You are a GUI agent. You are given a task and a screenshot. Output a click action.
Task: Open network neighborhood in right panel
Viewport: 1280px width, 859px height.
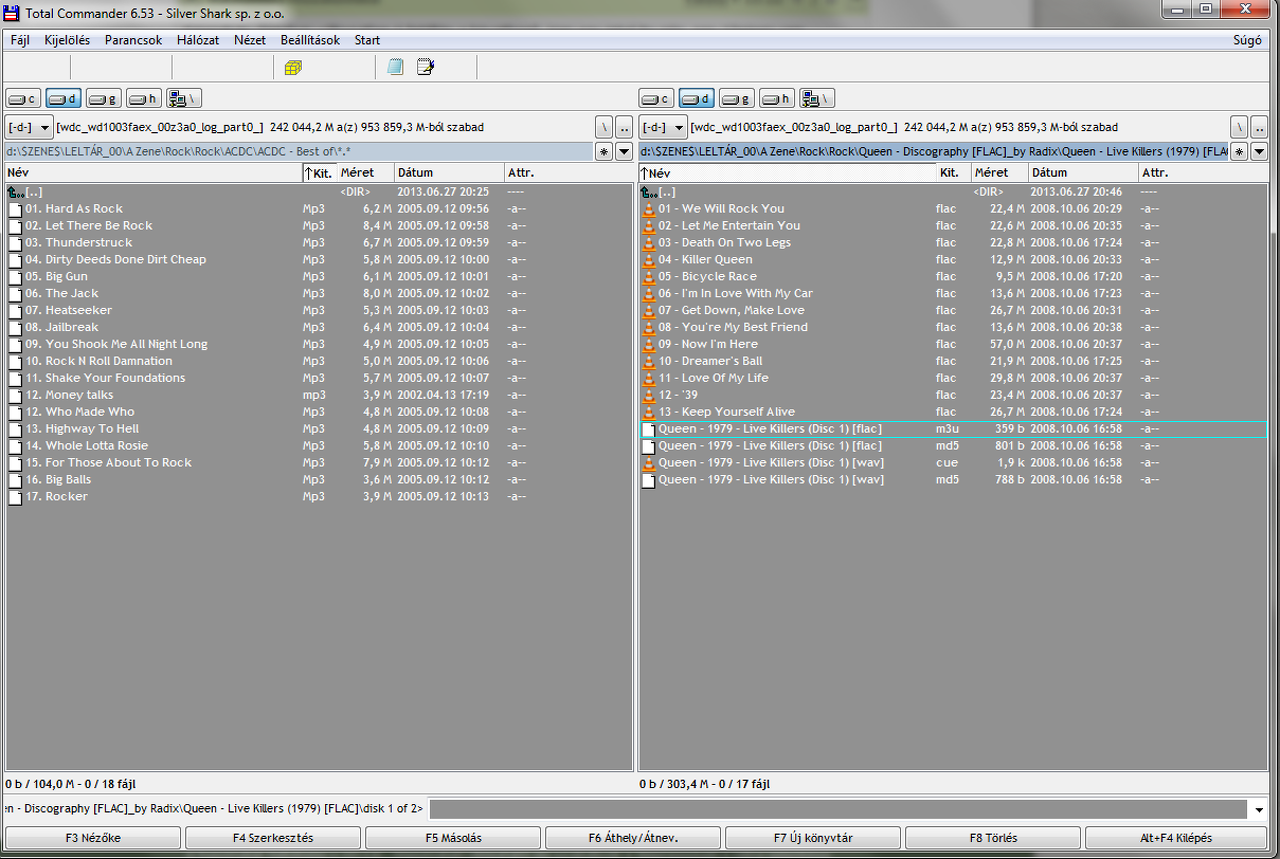(817, 98)
